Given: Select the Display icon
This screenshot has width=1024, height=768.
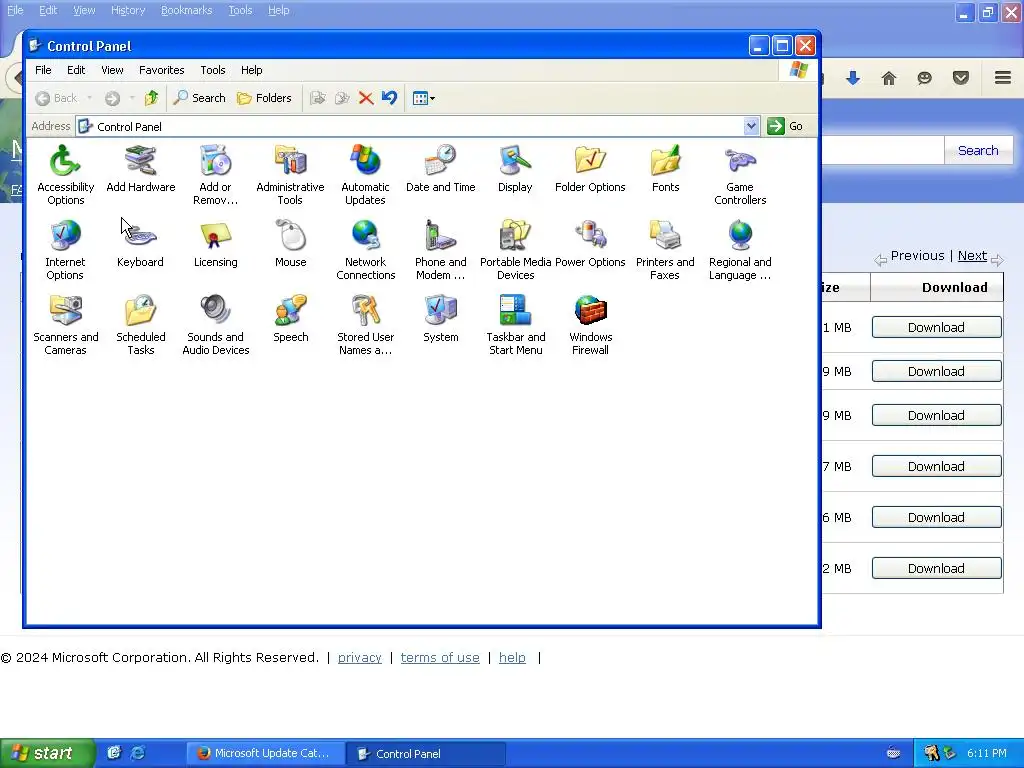Looking at the screenshot, I should (x=515, y=168).
